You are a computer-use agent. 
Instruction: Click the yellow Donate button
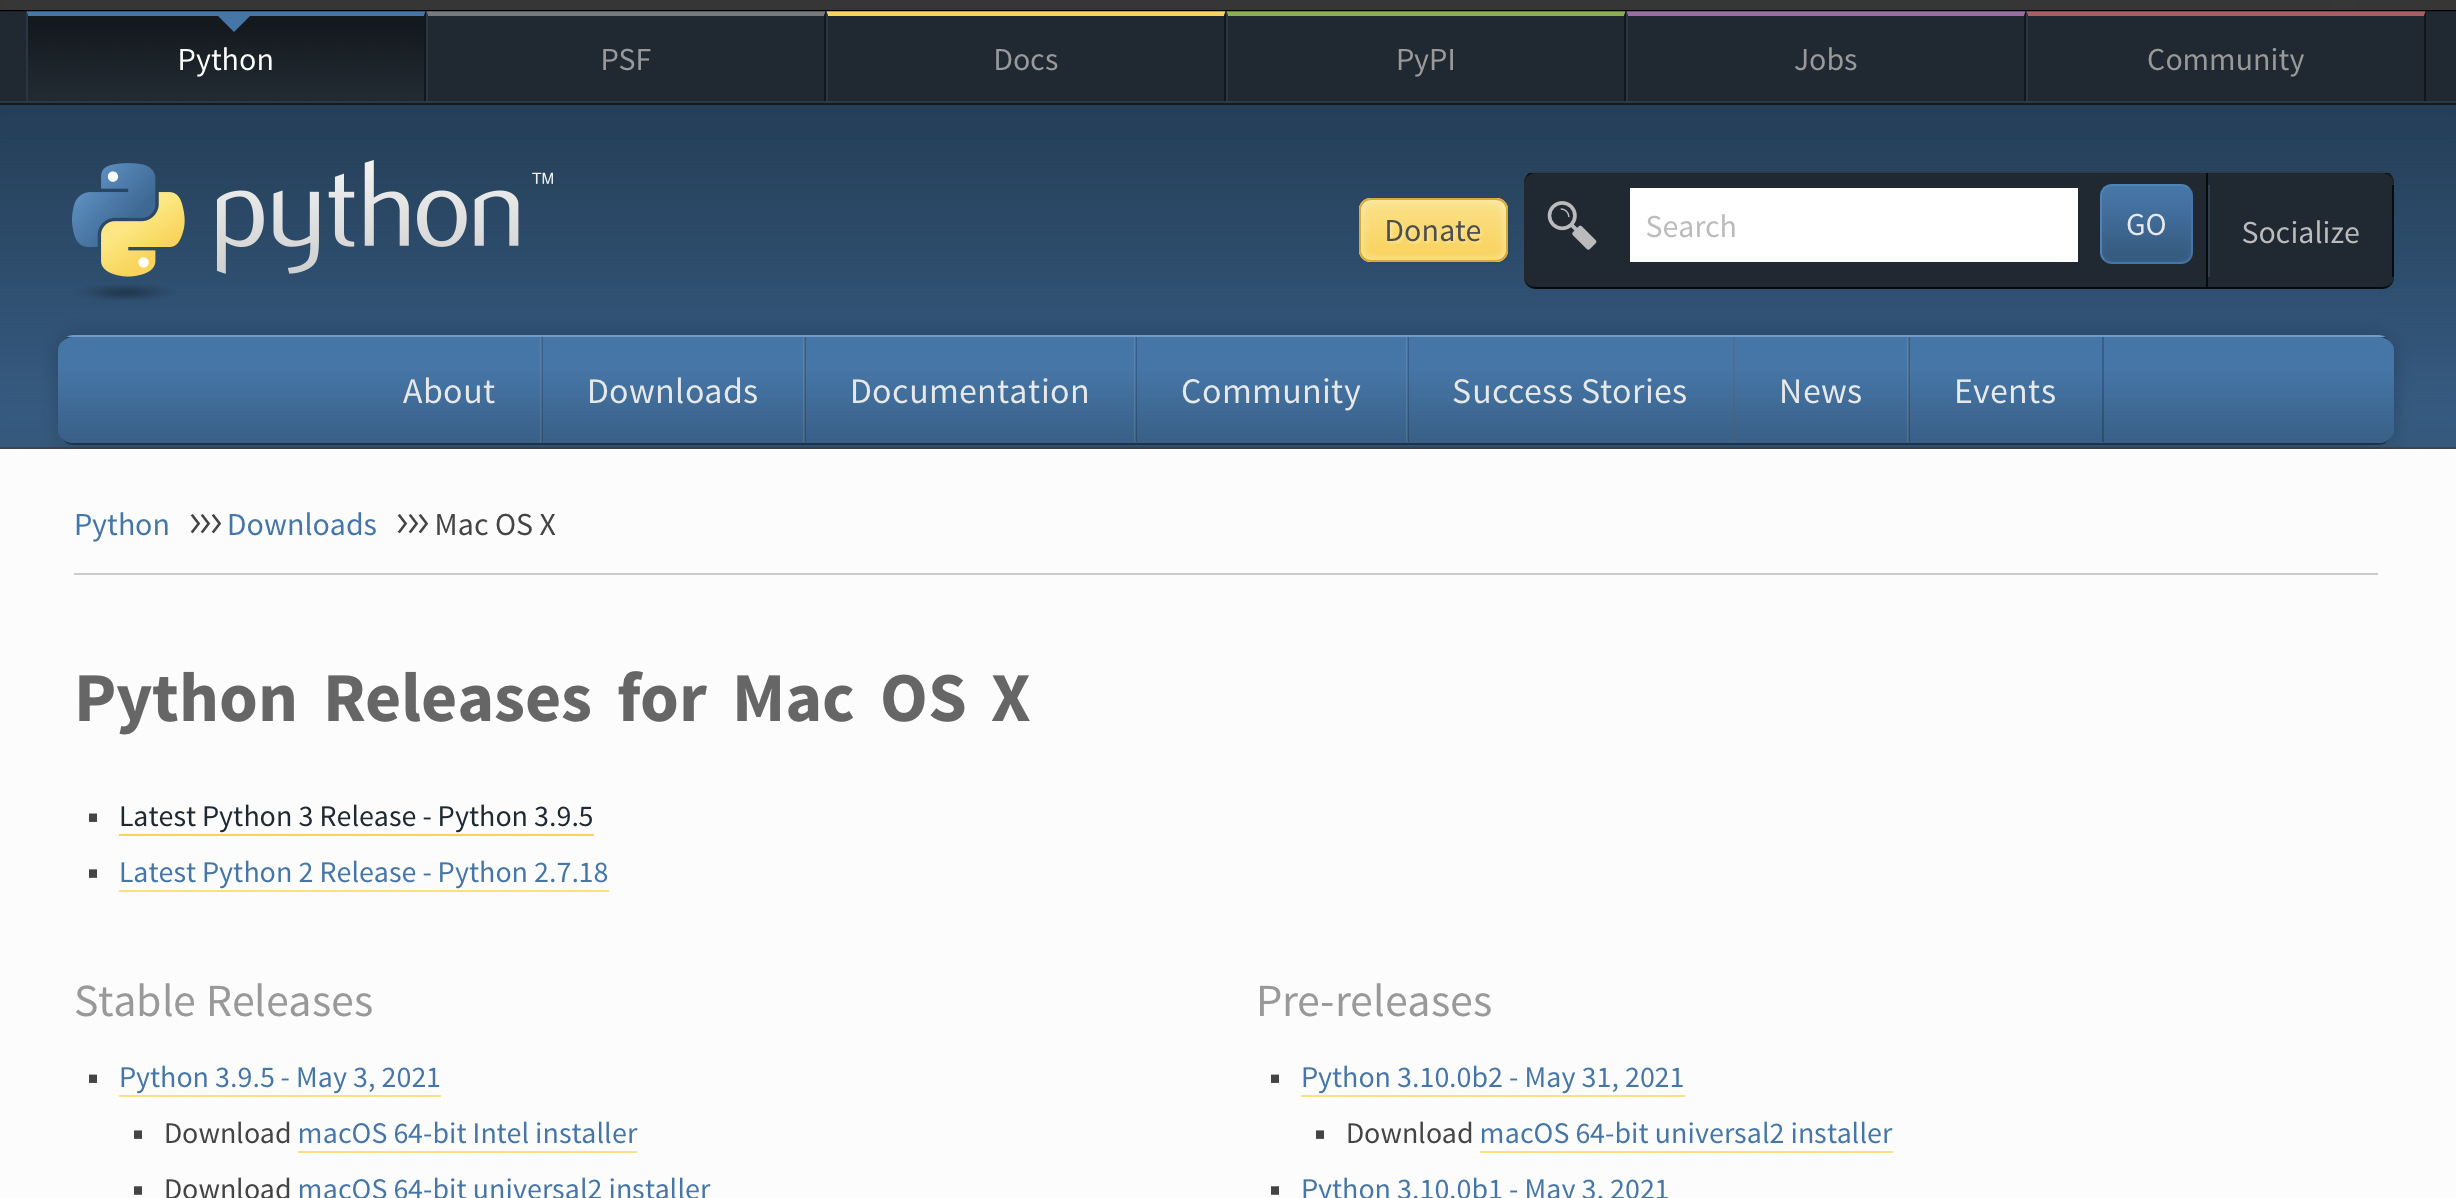point(1433,230)
